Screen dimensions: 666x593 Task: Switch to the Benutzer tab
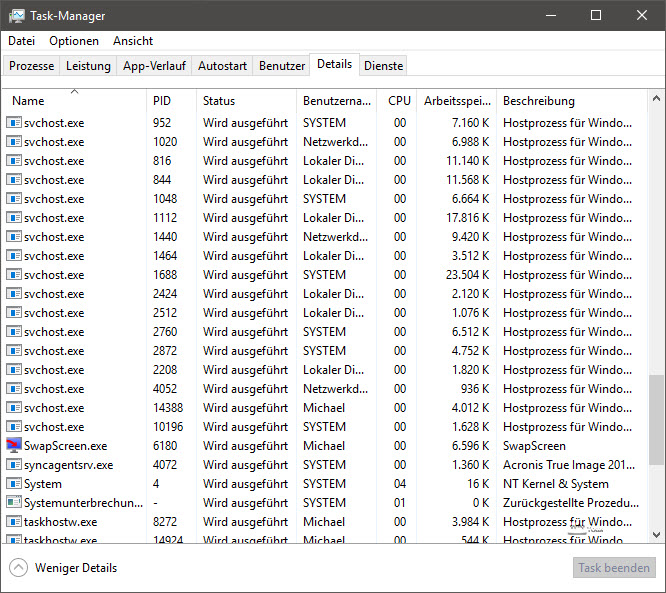coord(282,66)
